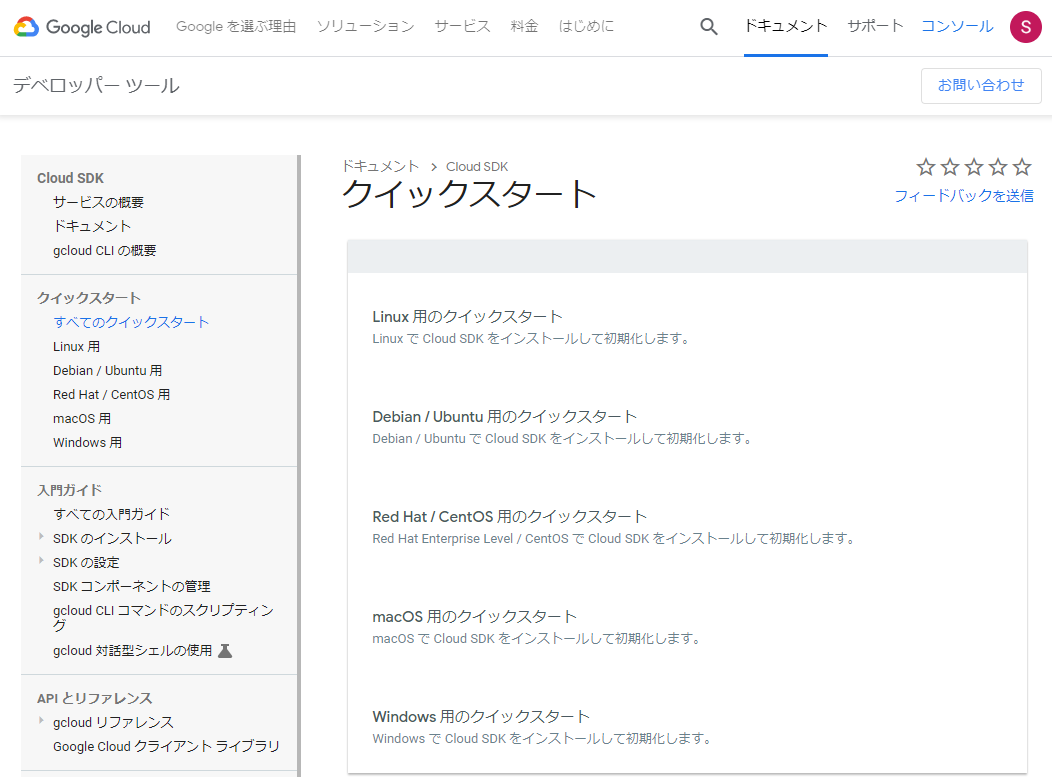
Task: Expand the SDK のインストール tree item
Action: tap(41, 537)
